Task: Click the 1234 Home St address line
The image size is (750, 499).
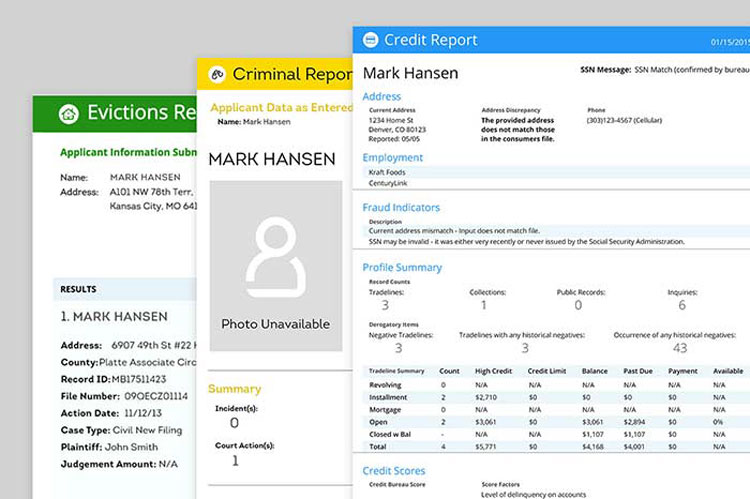Action: click(391, 120)
